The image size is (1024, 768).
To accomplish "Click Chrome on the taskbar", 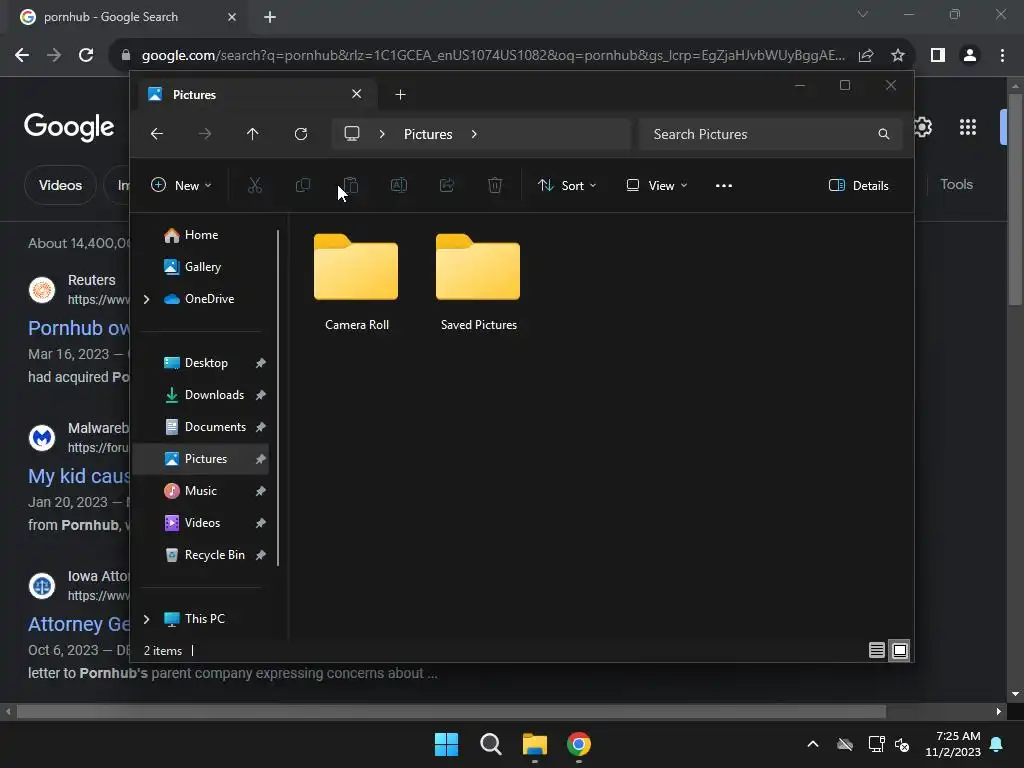I will click(x=579, y=744).
